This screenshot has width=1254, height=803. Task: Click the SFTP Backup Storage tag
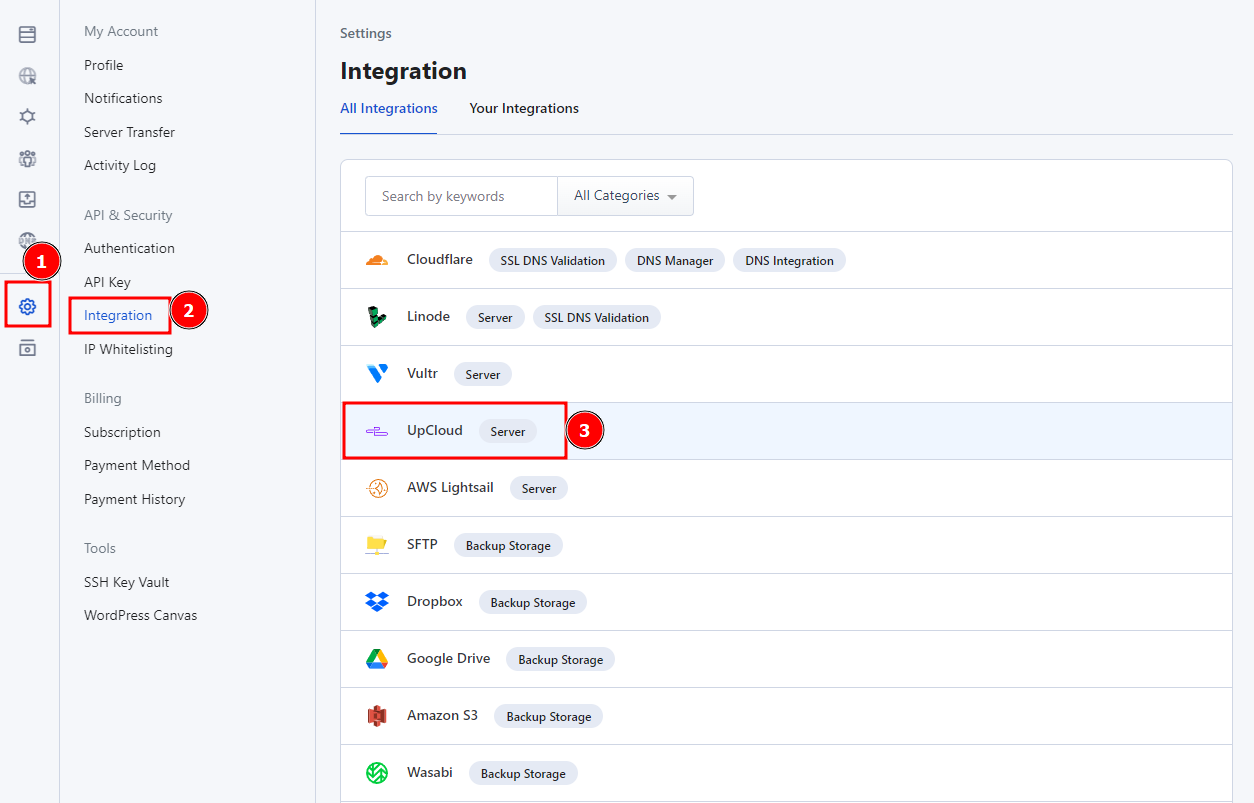point(508,545)
